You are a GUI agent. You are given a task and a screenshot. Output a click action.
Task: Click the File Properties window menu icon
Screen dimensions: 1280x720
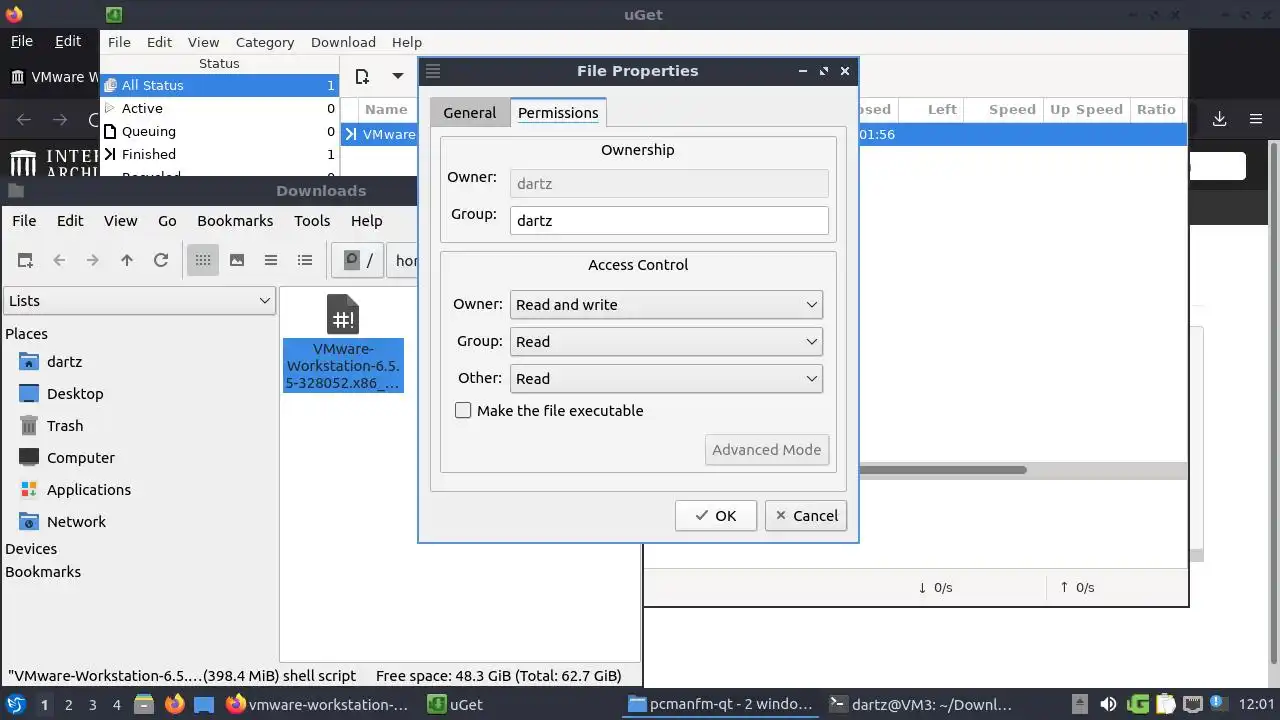(433, 71)
